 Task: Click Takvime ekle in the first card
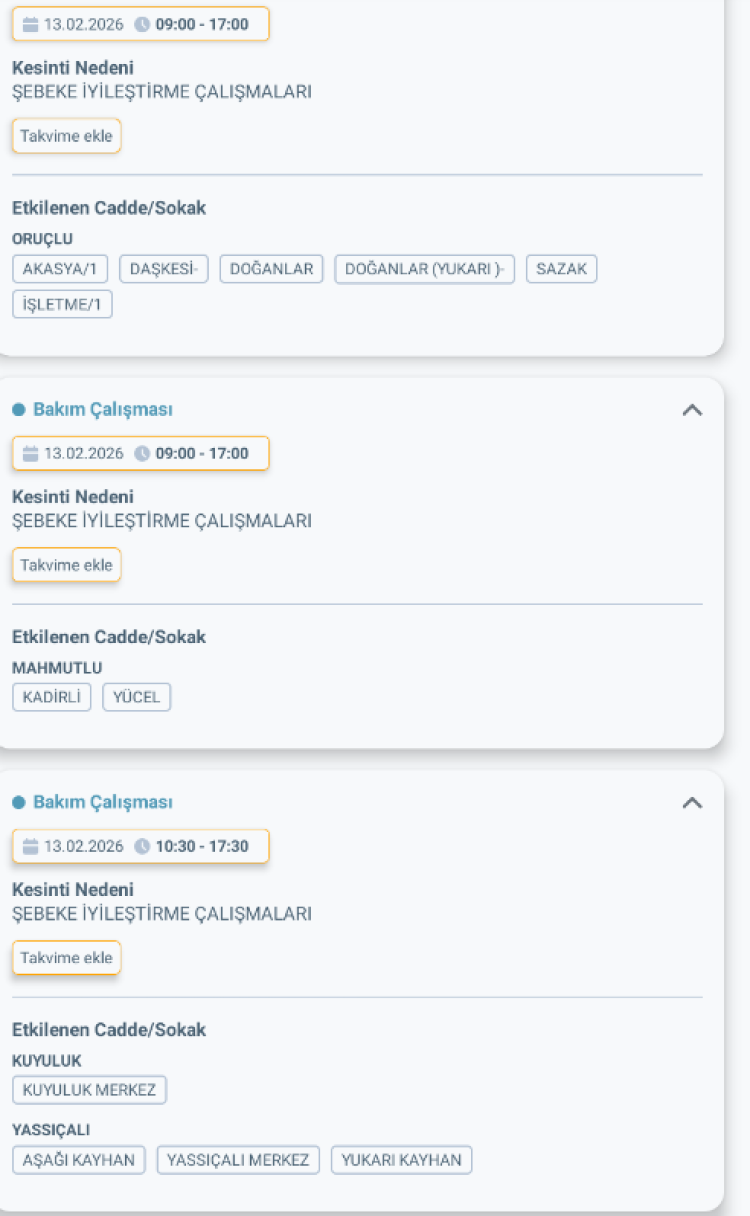[x=66, y=135]
